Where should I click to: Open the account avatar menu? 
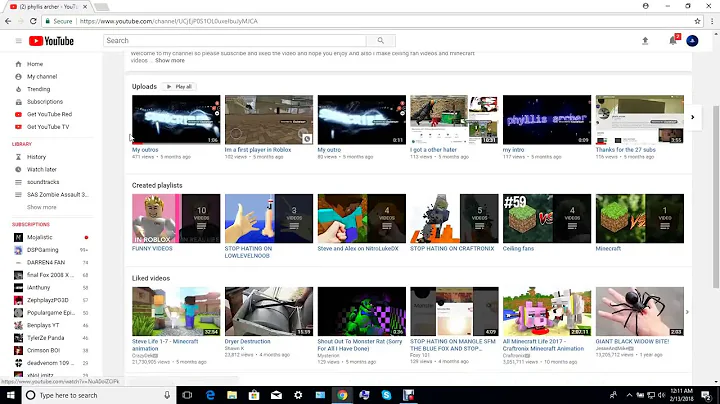pyautogui.click(x=692, y=41)
